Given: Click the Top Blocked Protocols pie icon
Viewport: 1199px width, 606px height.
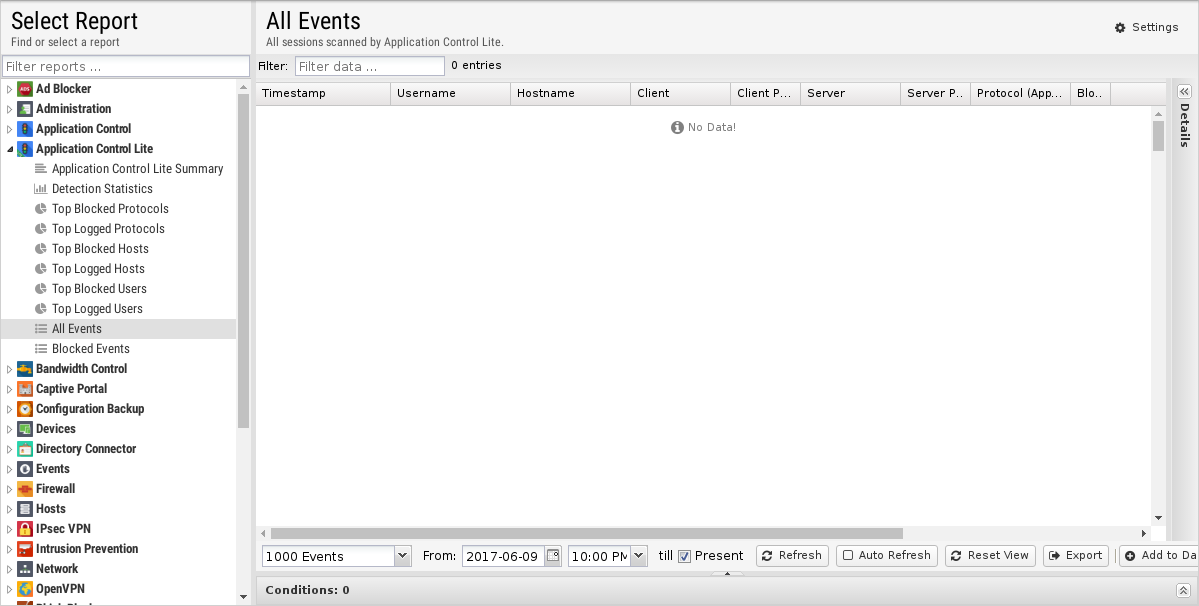Looking at the screenshot, I should pos(41,209).
